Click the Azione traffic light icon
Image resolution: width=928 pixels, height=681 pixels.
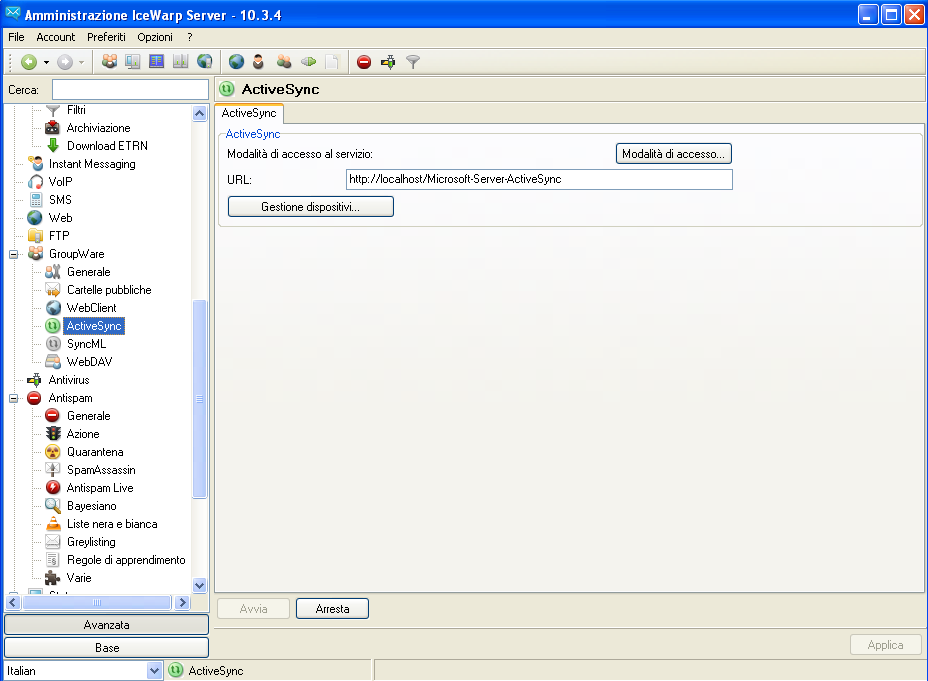click(53, 434)
